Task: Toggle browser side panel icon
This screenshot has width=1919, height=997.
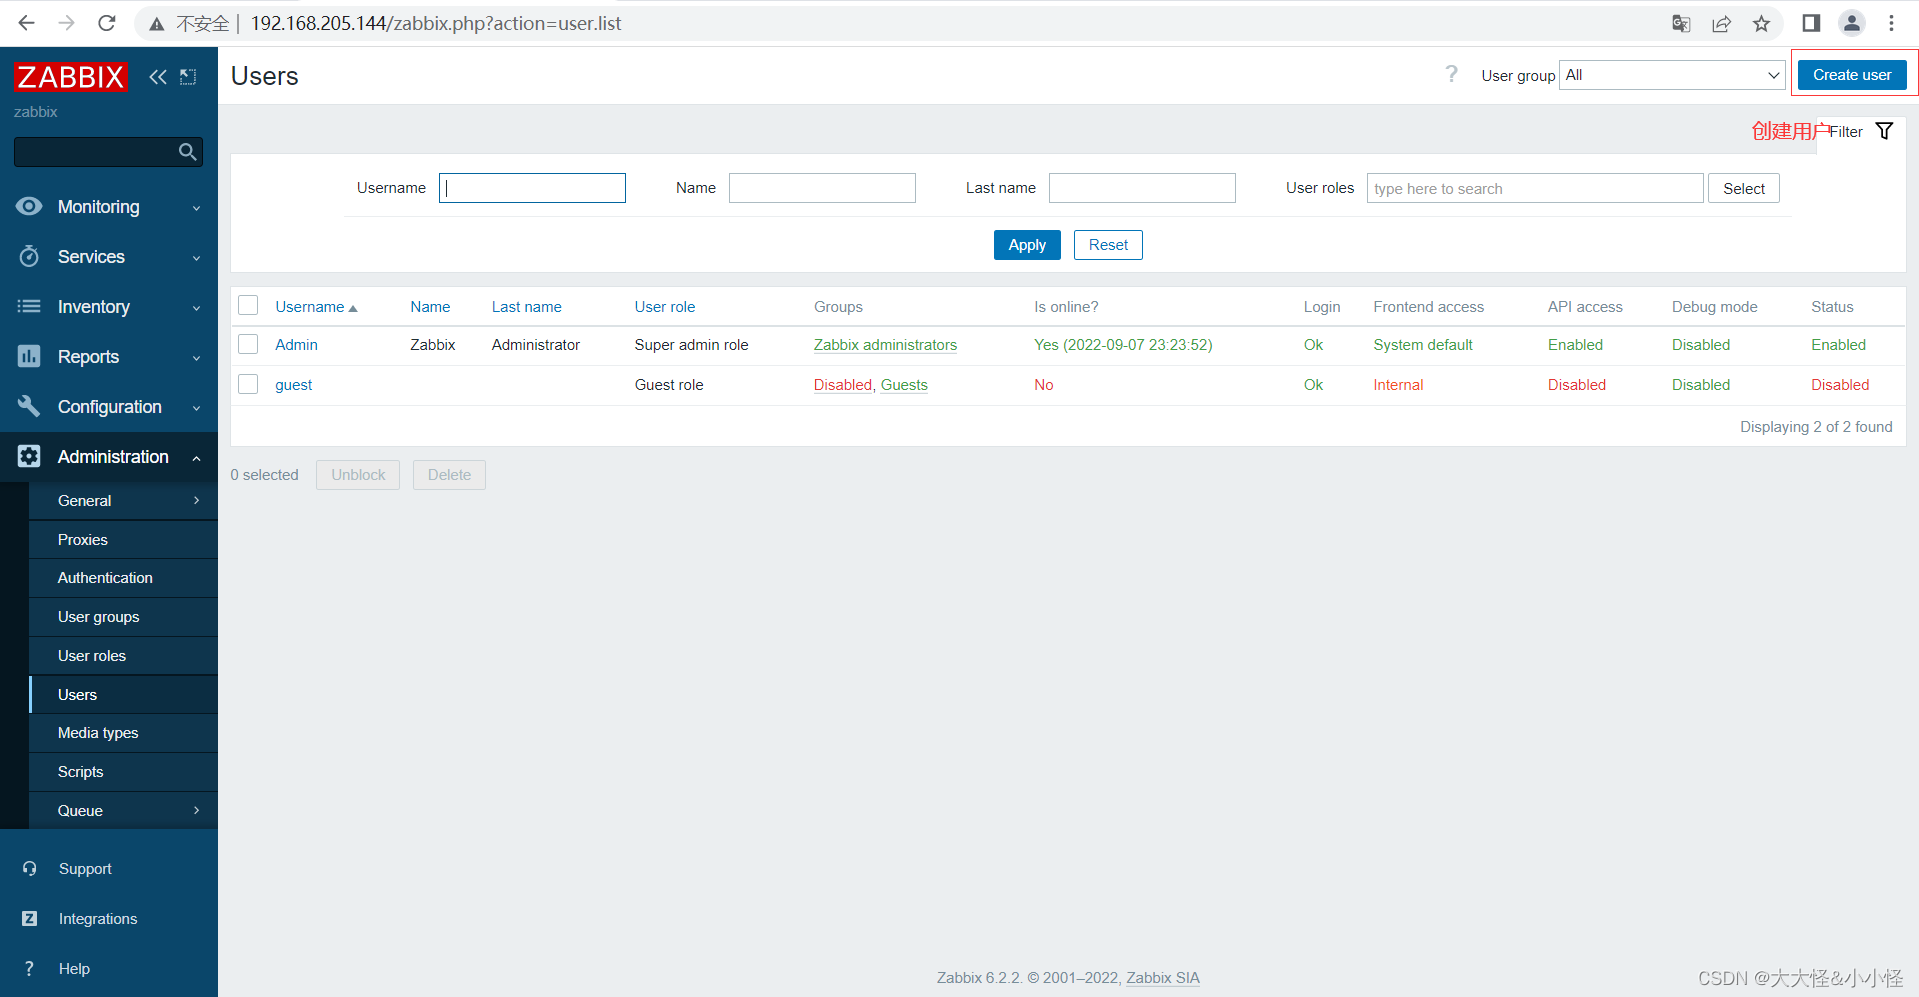Action: pos(1811,23)
